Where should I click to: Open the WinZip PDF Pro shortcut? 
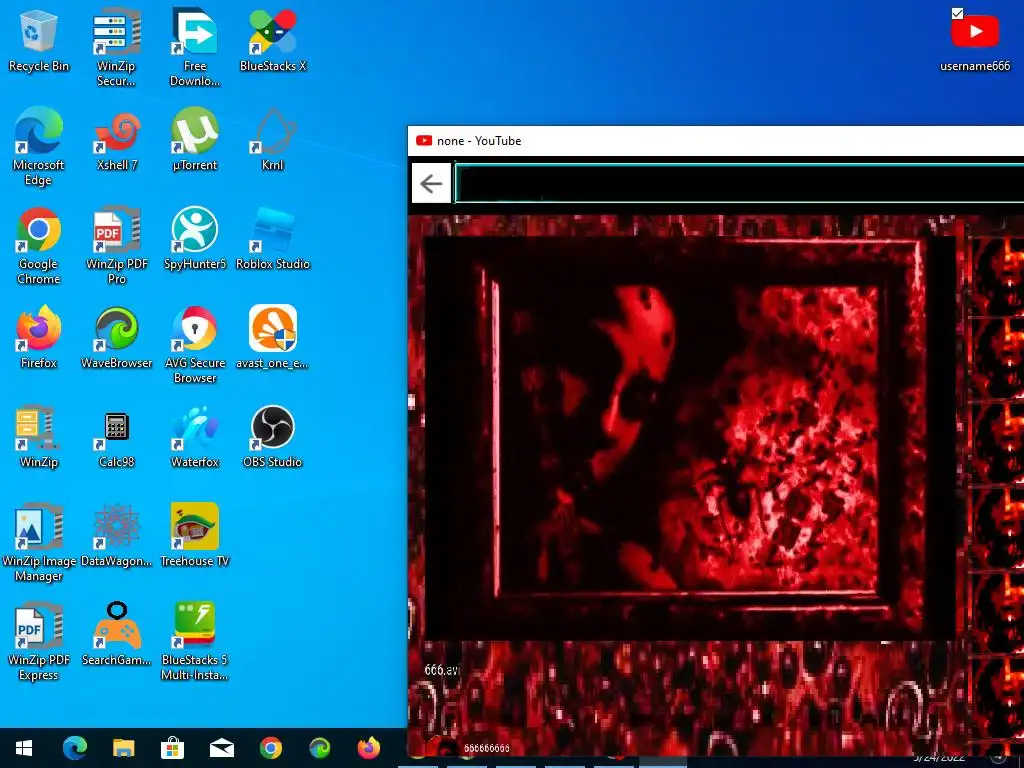tap(116, 246)
